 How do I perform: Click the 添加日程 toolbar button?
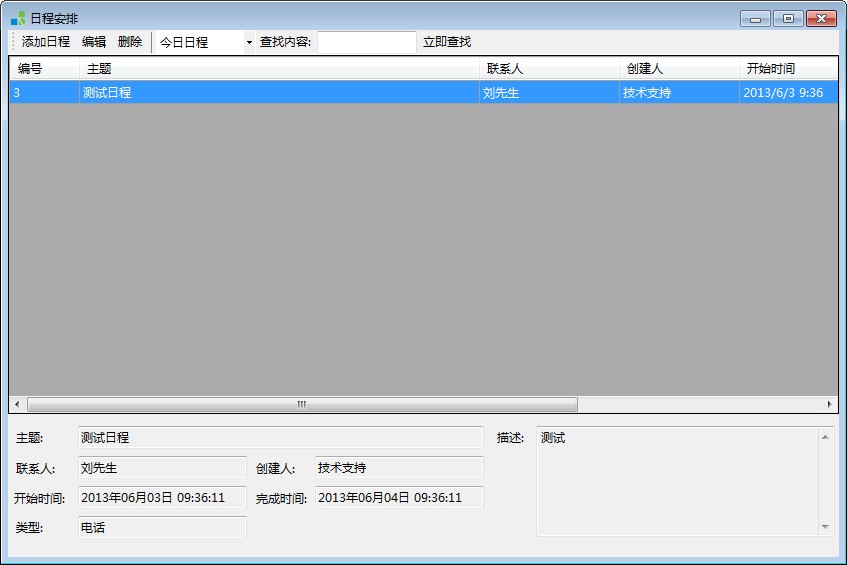click(46, 42)
